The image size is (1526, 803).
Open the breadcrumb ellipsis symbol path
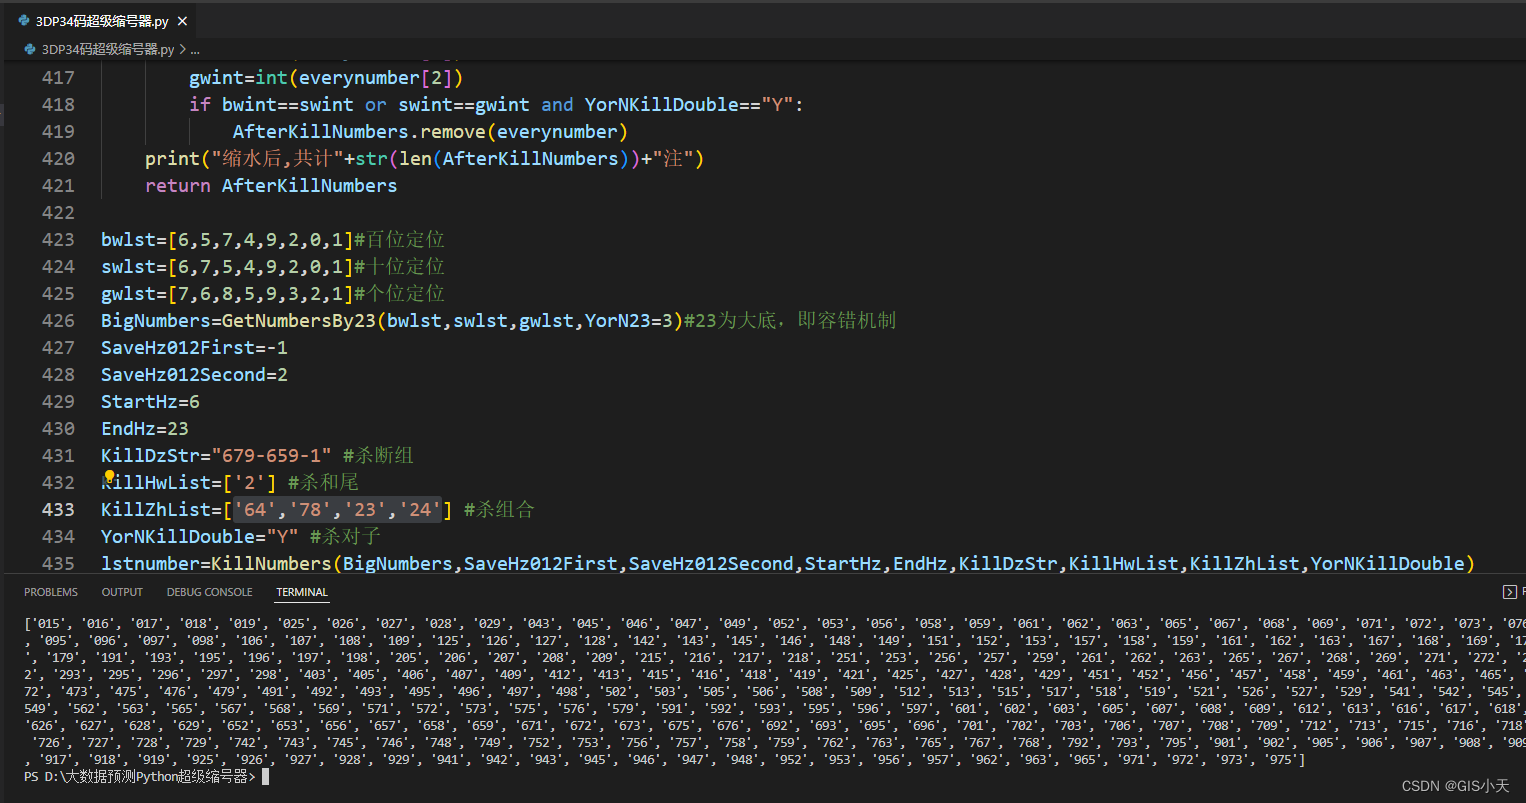(195, 49)
